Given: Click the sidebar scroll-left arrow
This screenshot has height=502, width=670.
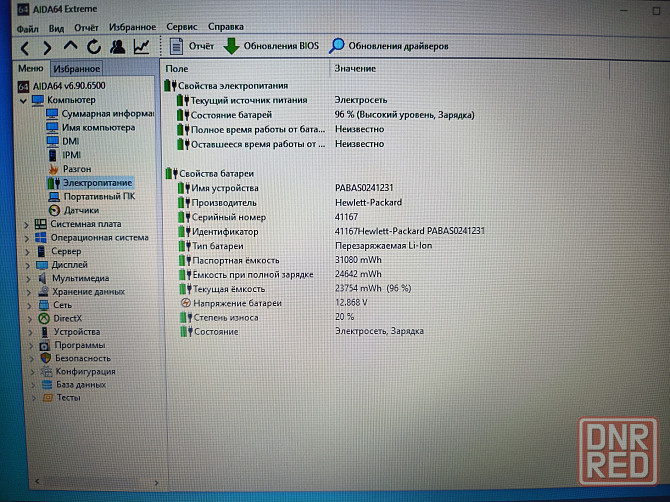Looking at the screenshot, I should point(37,481).
